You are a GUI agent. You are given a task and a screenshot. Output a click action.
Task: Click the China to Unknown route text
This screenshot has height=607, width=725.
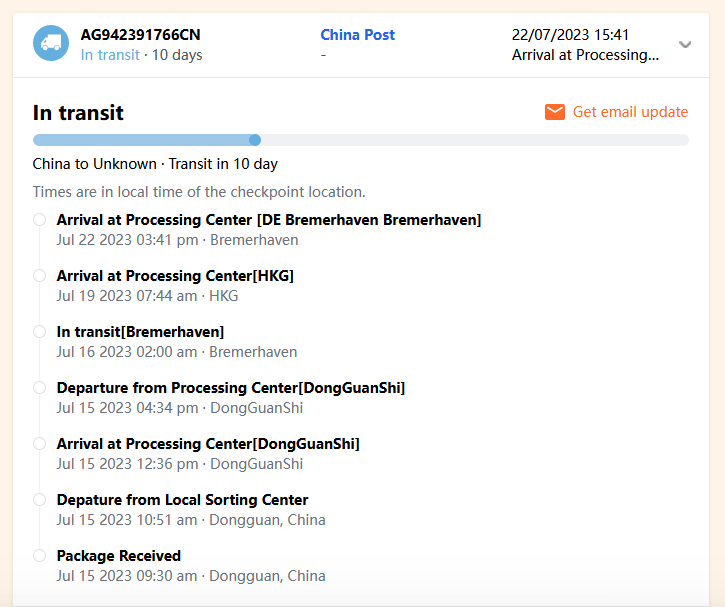click(94, 164)
